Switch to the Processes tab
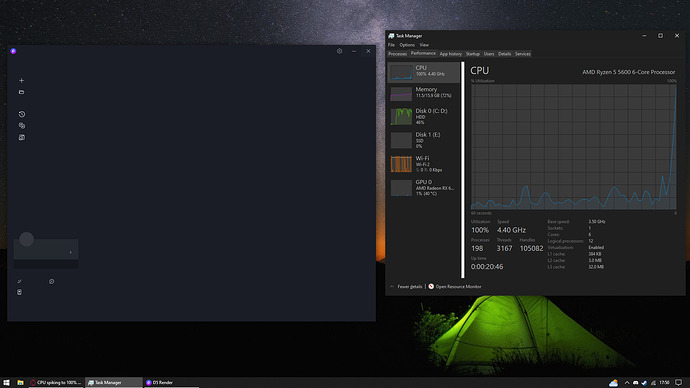Screen dimensions: 690x388 (397, 54)
